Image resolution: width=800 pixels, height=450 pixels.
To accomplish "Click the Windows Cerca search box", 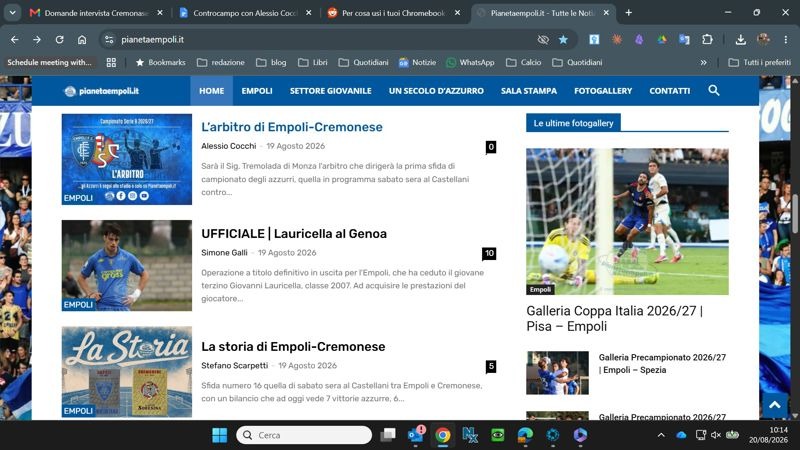I will [304, 435].
